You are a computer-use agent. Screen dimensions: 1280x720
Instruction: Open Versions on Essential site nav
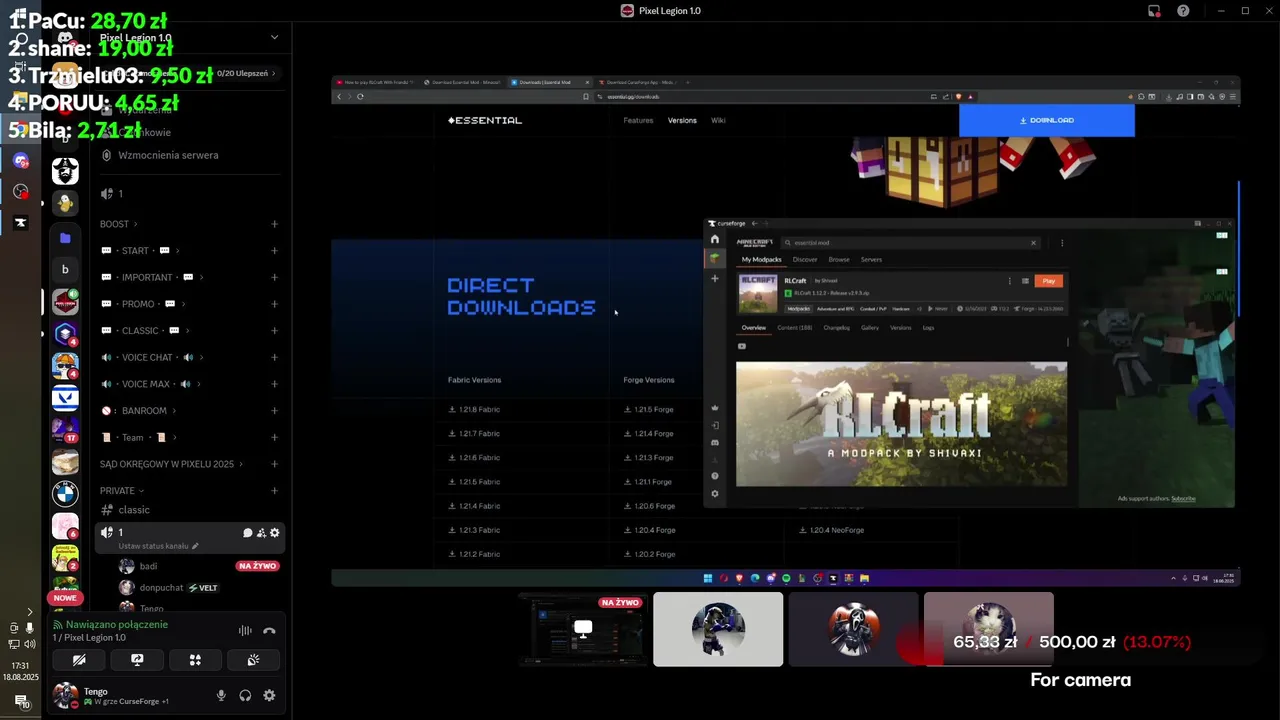(x=682, y=120)
